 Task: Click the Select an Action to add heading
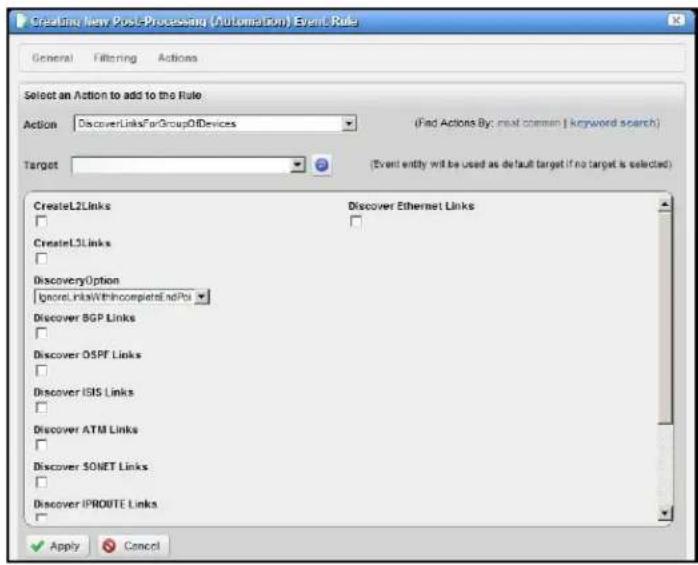pyautogui.click(x=113, y=95)
